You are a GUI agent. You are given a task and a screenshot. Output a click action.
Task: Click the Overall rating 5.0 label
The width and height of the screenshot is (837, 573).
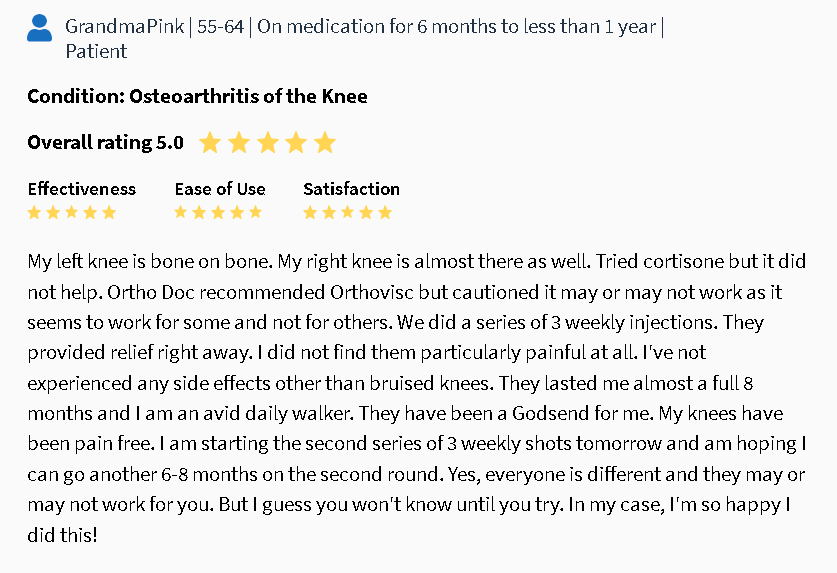[105, 143]
